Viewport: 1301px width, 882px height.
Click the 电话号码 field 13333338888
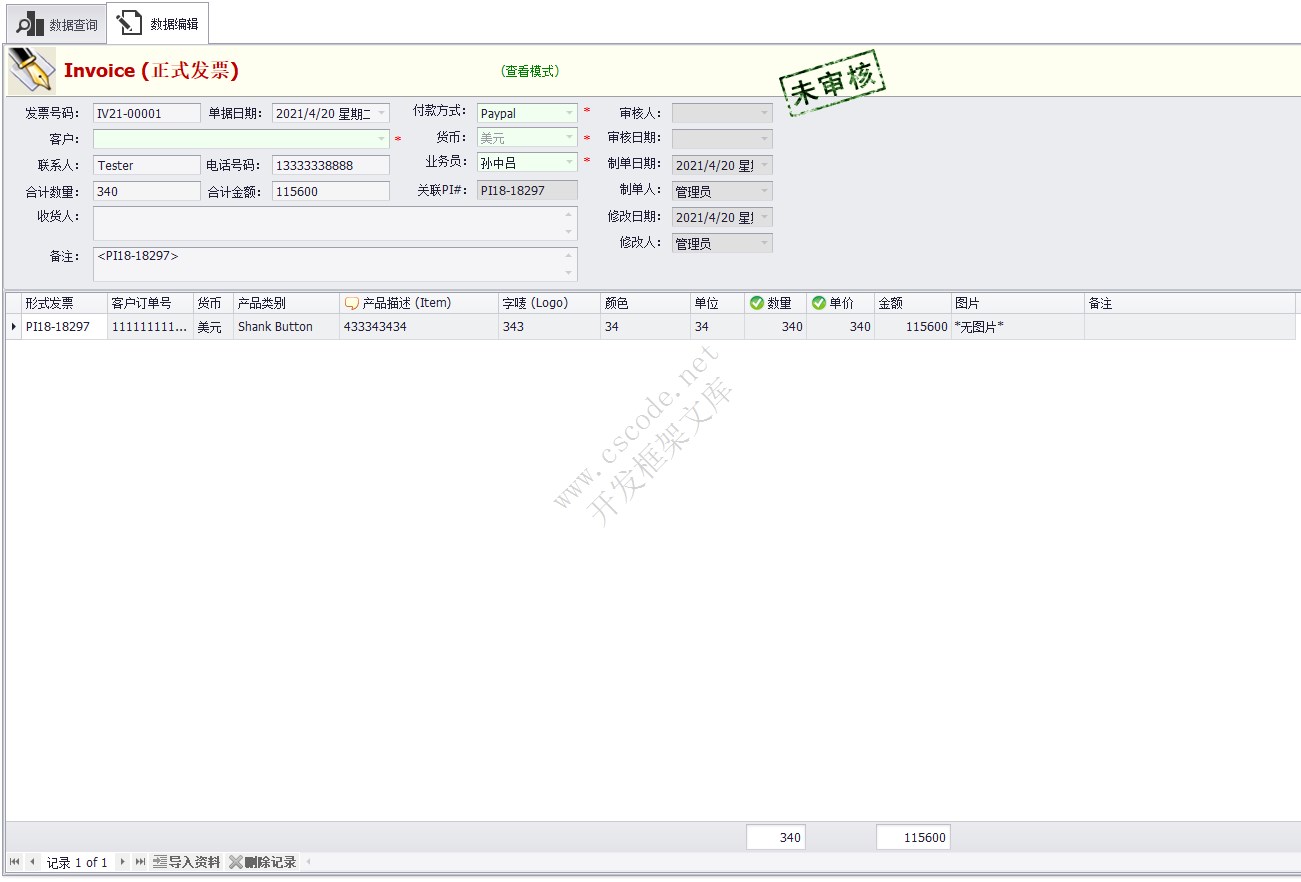[x=331, y=166]
